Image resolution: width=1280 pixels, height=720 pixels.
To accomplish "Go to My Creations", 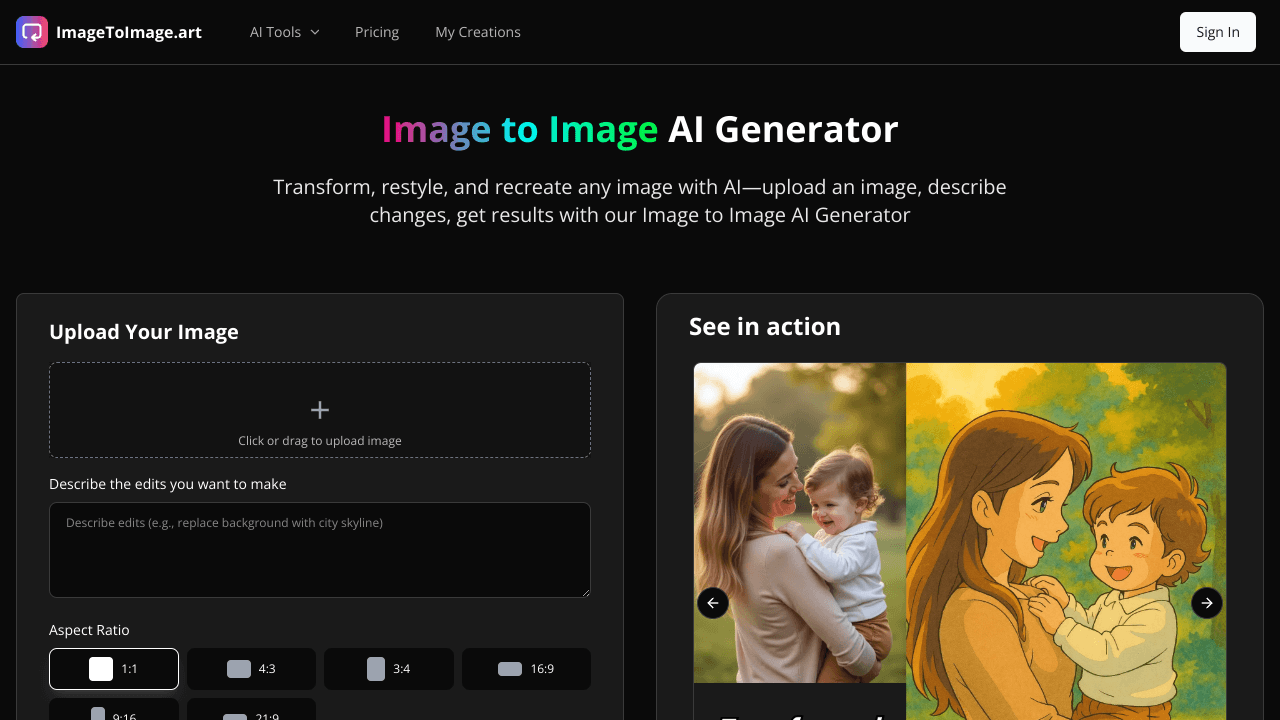I will pos(478,32).
